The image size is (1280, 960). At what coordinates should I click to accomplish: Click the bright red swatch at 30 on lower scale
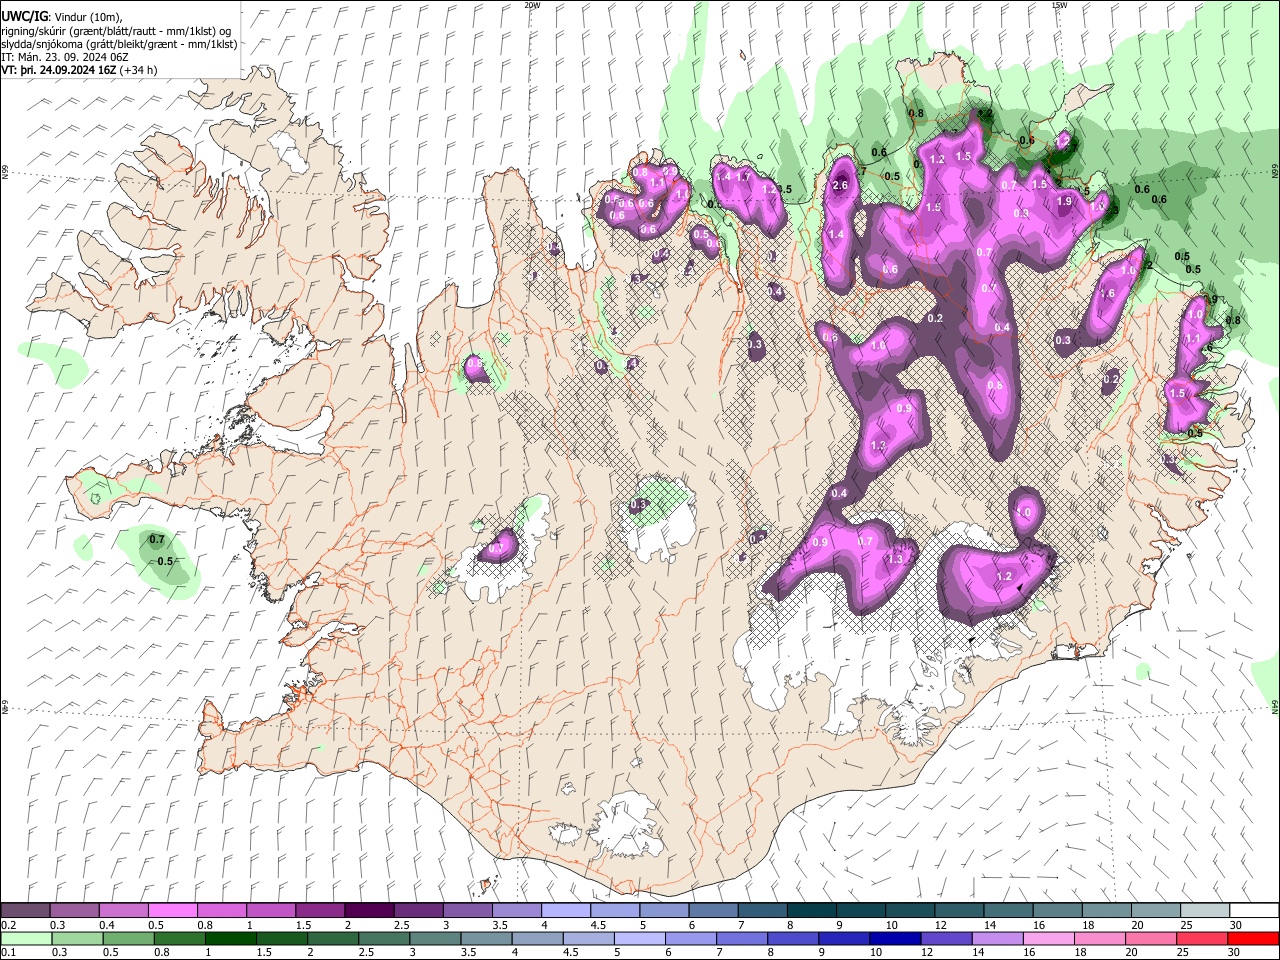1252,938
